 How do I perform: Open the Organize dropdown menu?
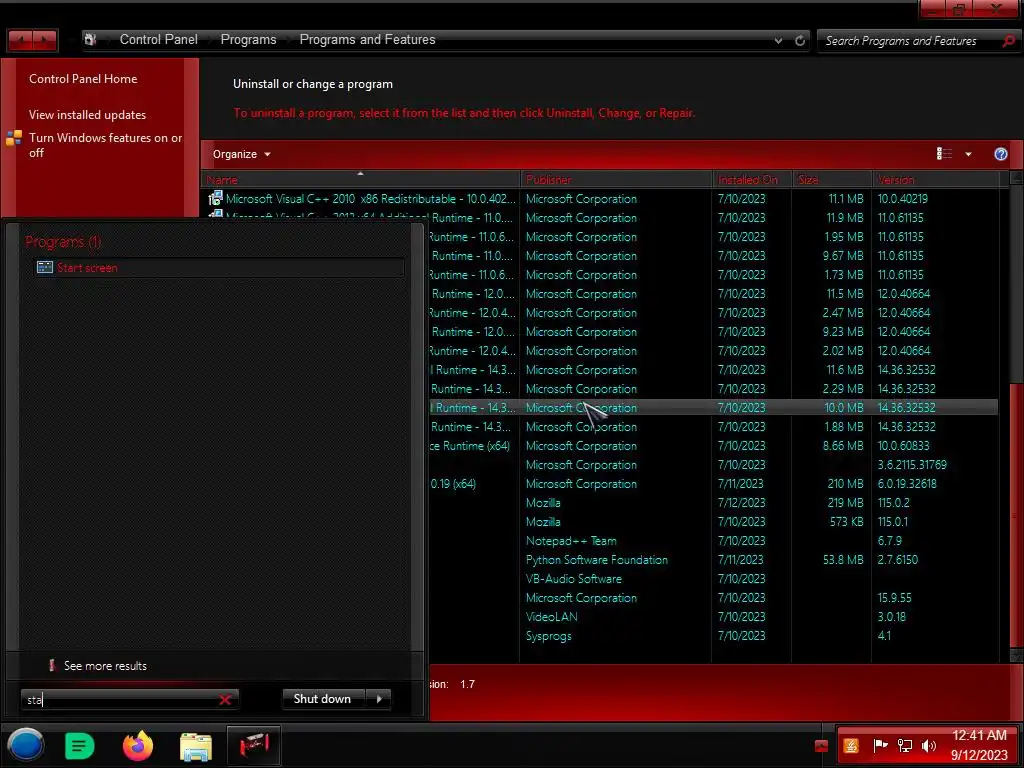point(242,154)
